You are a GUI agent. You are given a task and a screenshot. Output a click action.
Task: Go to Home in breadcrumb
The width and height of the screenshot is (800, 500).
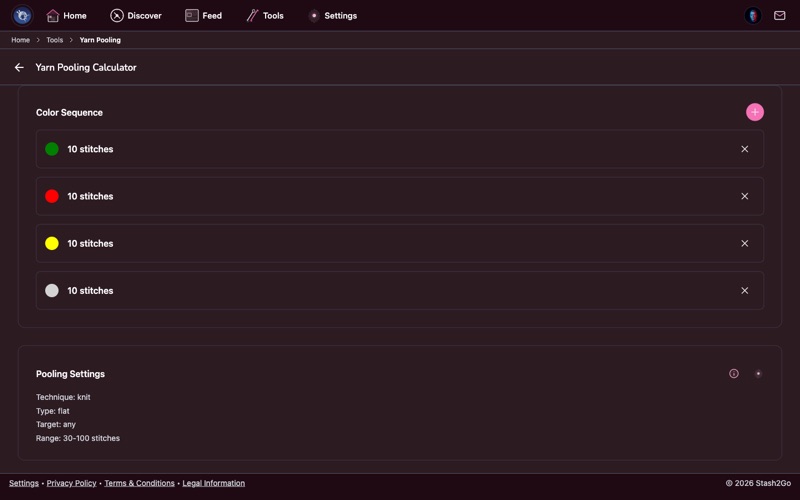(20, 40)
